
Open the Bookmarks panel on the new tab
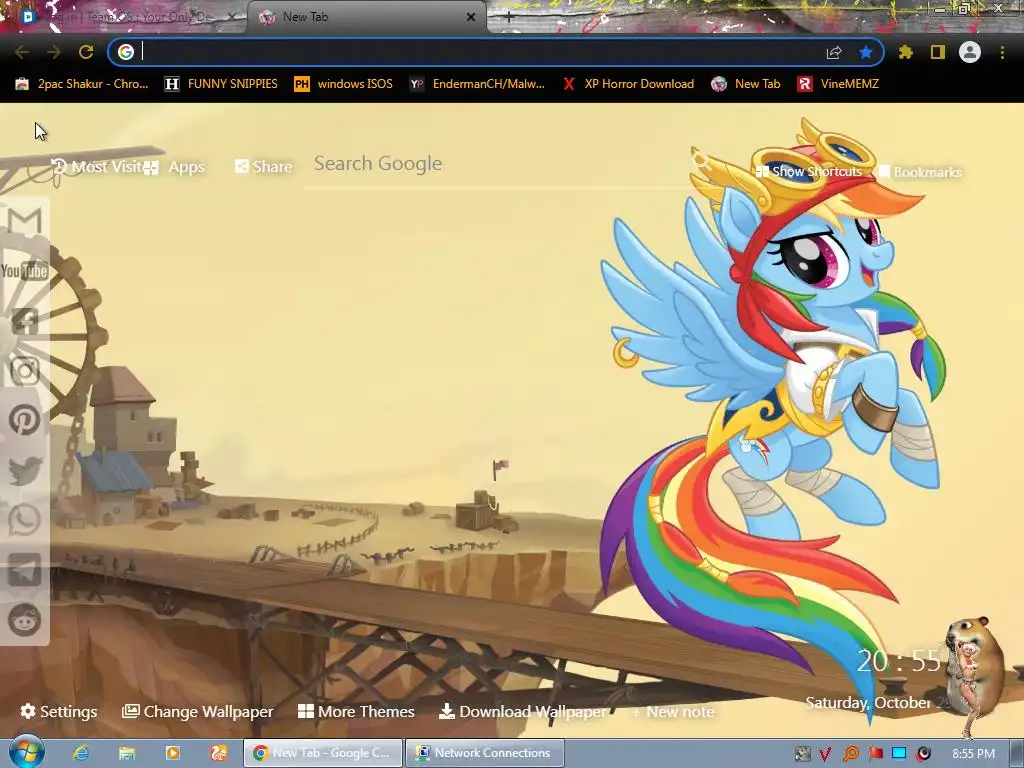[x=920, y=172]
